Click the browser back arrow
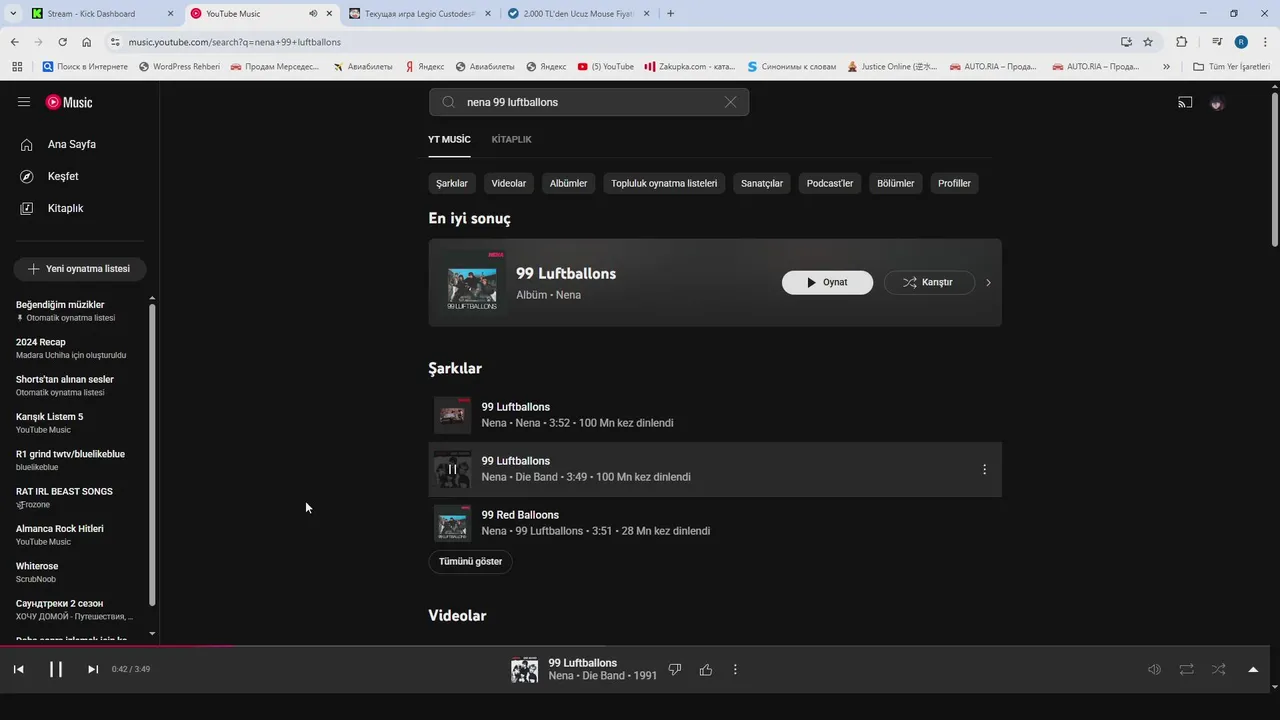1280x720 pixels. click(x=14, y=42)
